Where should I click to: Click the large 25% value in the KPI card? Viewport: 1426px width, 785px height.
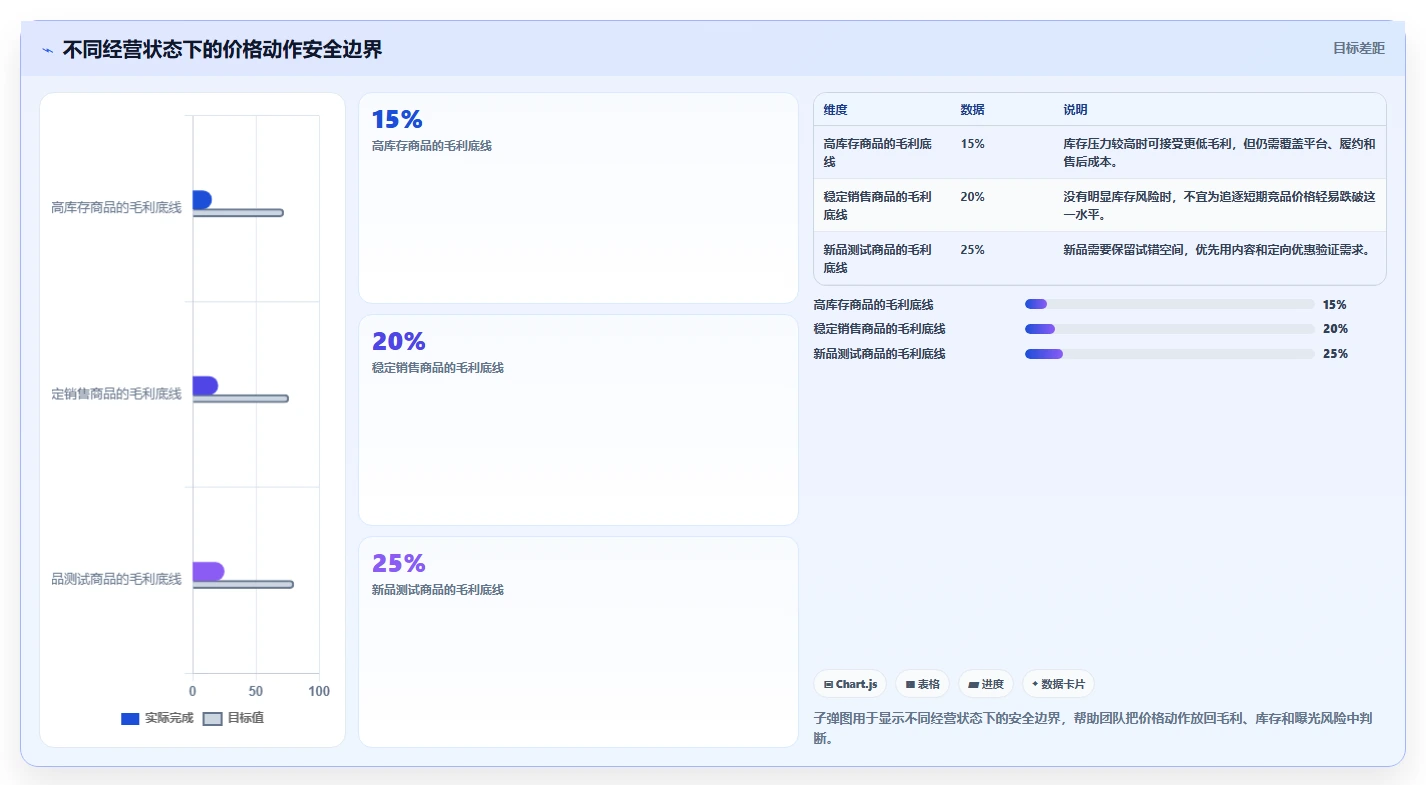coord(399,564)
